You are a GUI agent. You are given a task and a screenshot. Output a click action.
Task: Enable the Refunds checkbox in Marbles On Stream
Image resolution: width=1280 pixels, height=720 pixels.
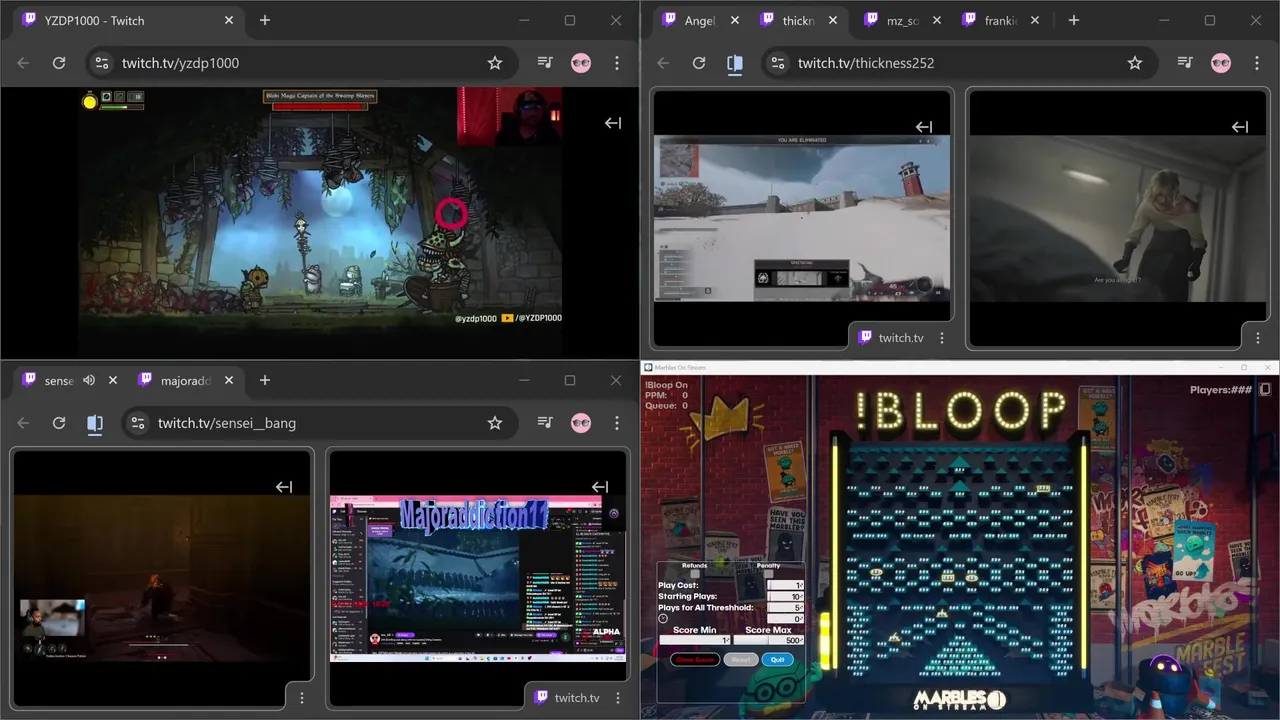(695, 574)
